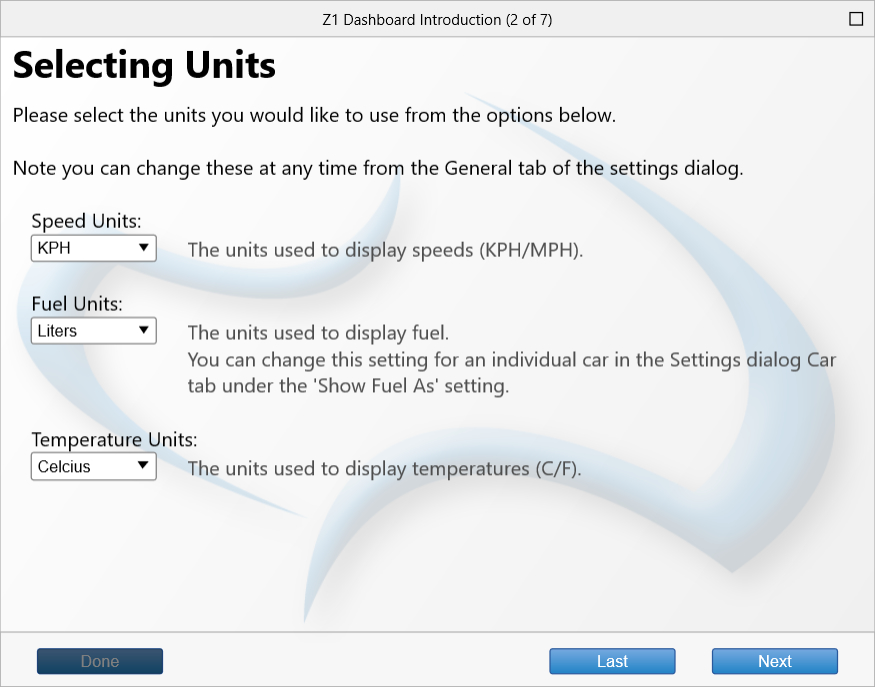875x687 pixels.
Task: Click the note about the General tab of settings
Action: pyautogui.click(x=378, y=168)
